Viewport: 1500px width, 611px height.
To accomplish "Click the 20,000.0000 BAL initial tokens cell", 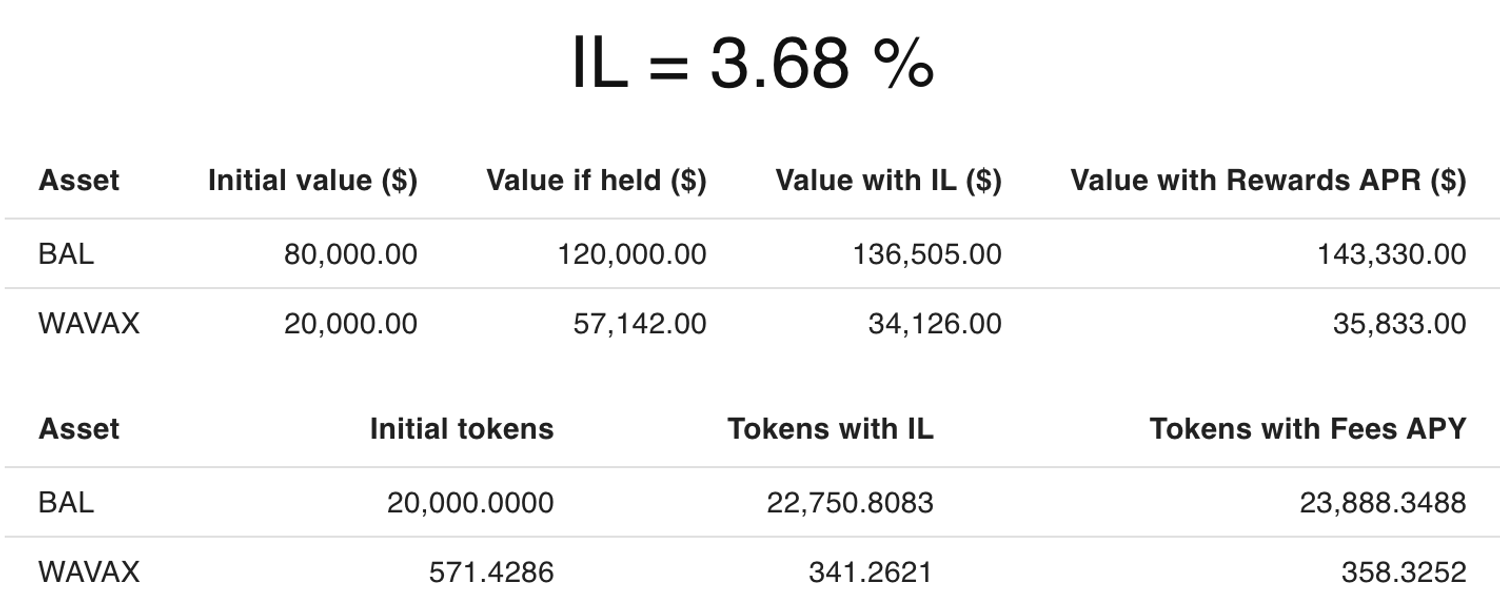I will pyautogui.click(x=470, y=502).
